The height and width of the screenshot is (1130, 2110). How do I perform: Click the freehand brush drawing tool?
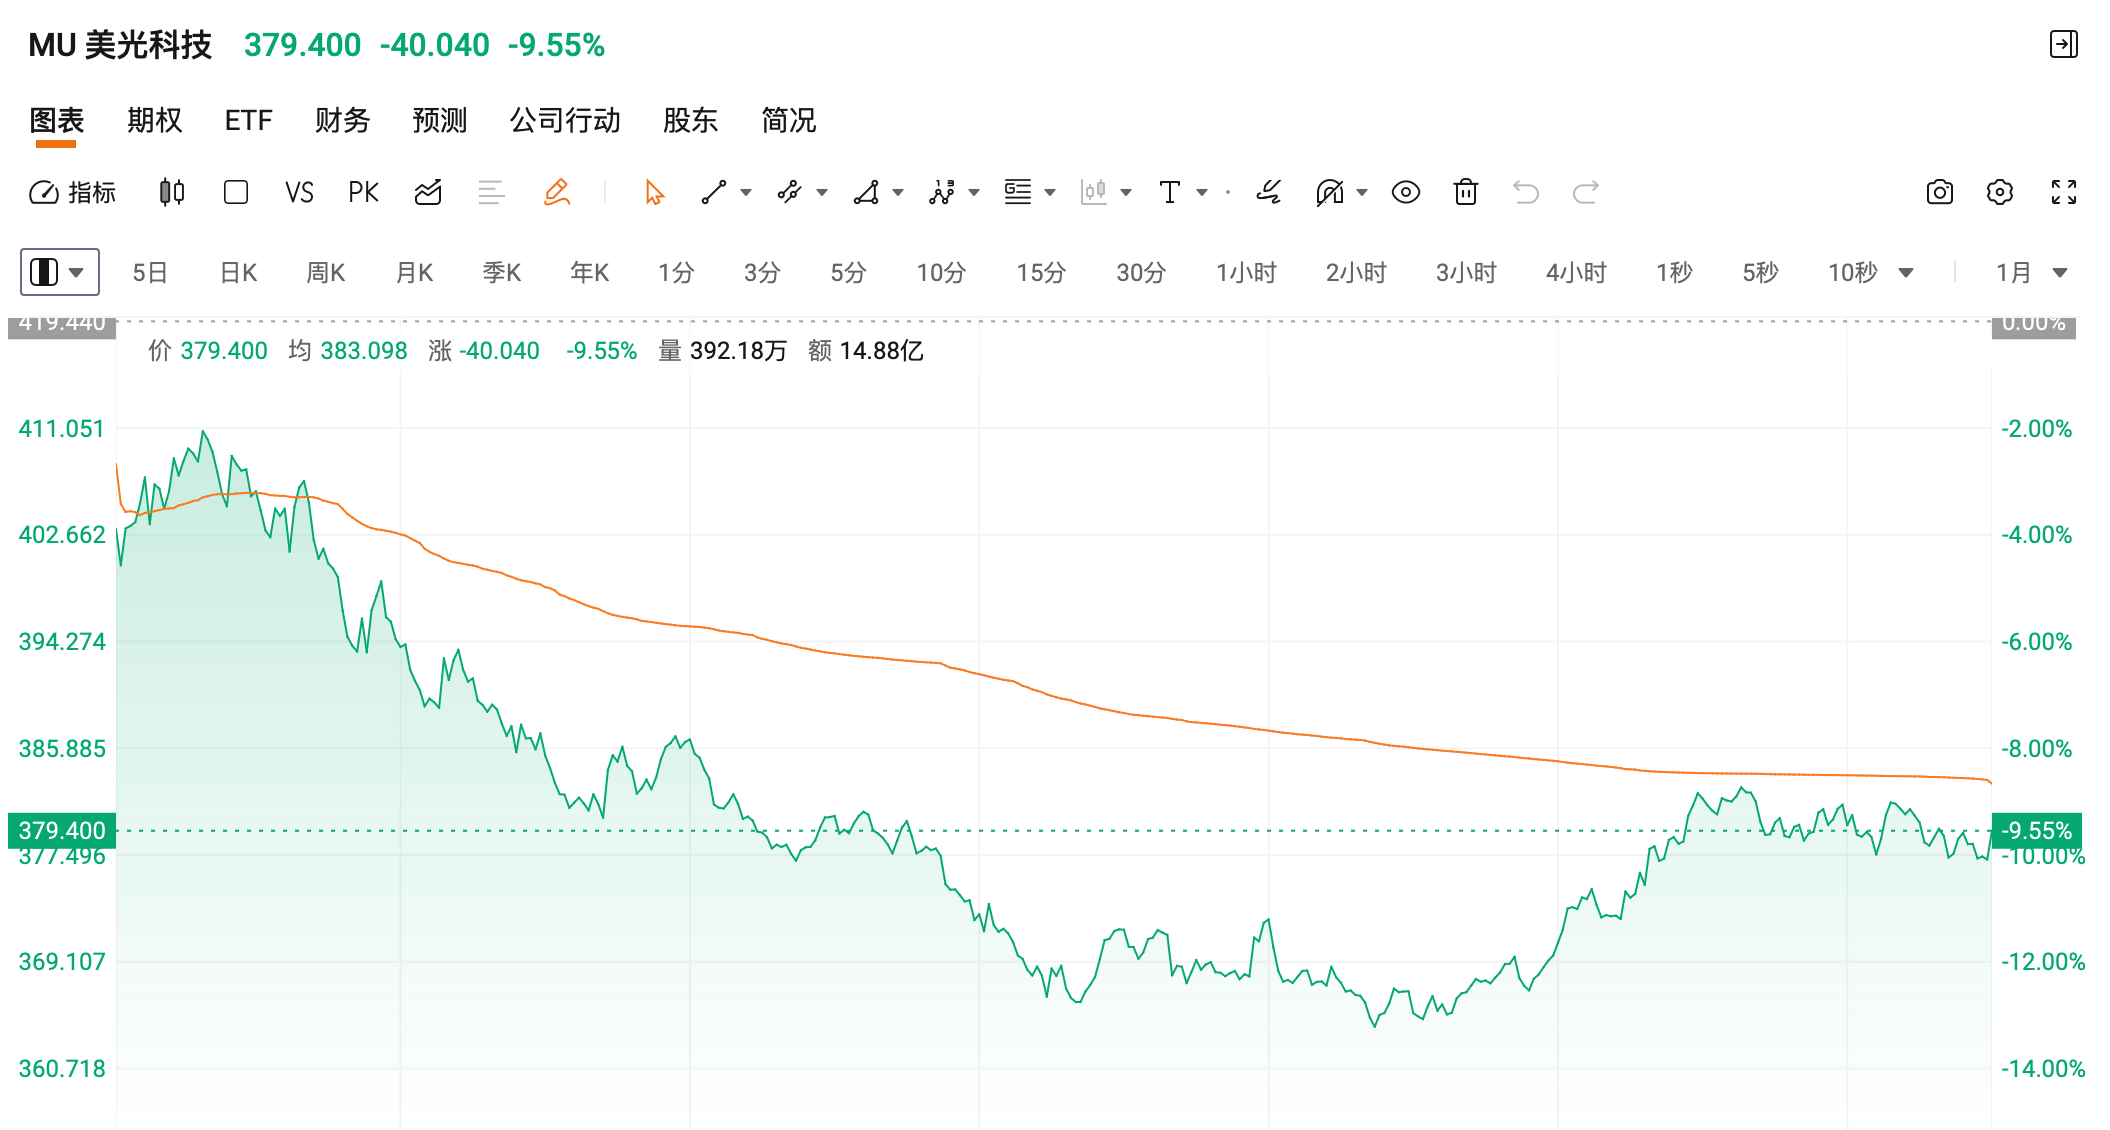pyautogui.click(x=1269, y=192)
